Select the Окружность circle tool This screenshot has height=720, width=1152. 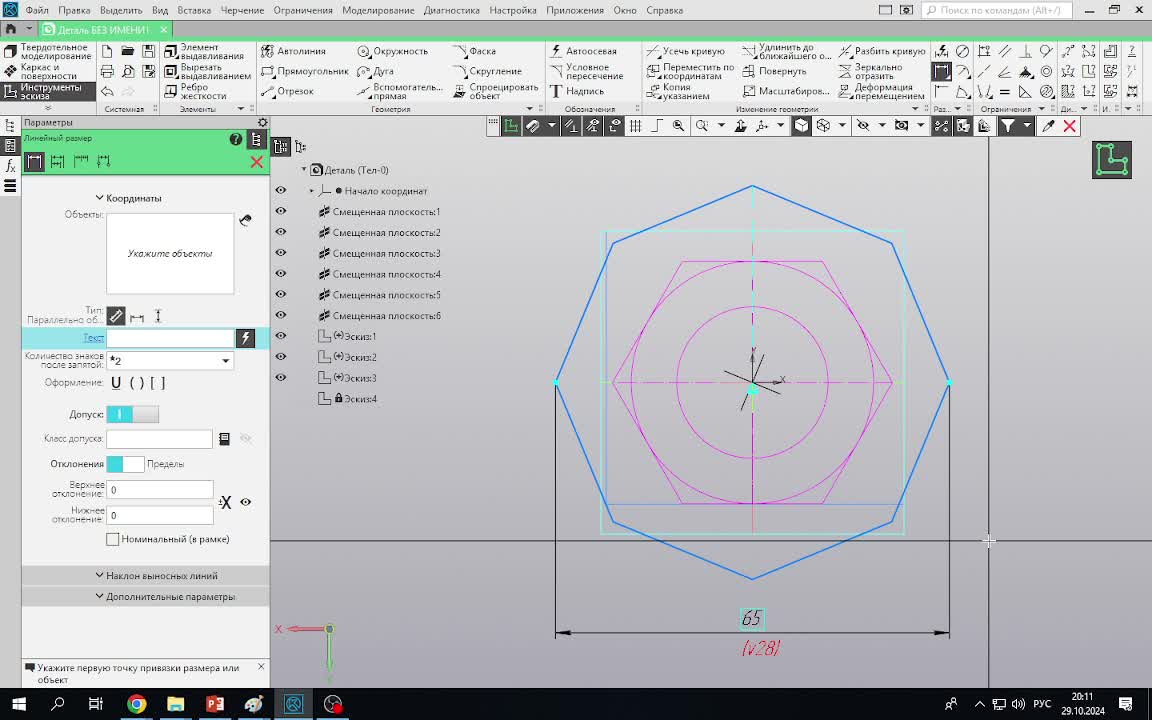point(392,51)
